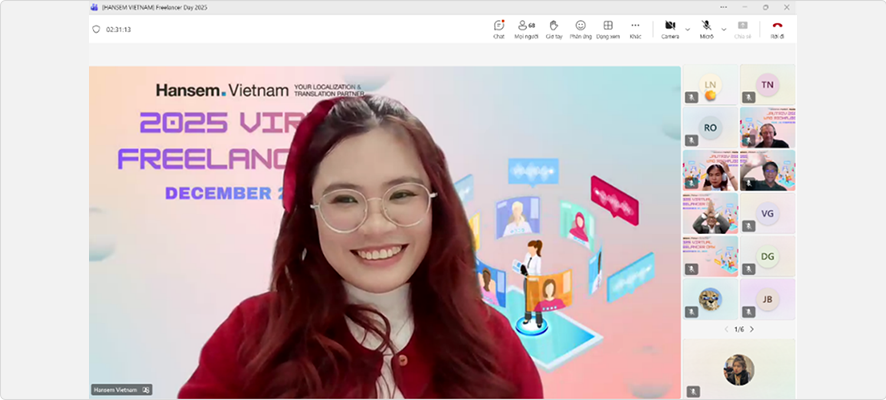Open the Khác more options menu

635,28
